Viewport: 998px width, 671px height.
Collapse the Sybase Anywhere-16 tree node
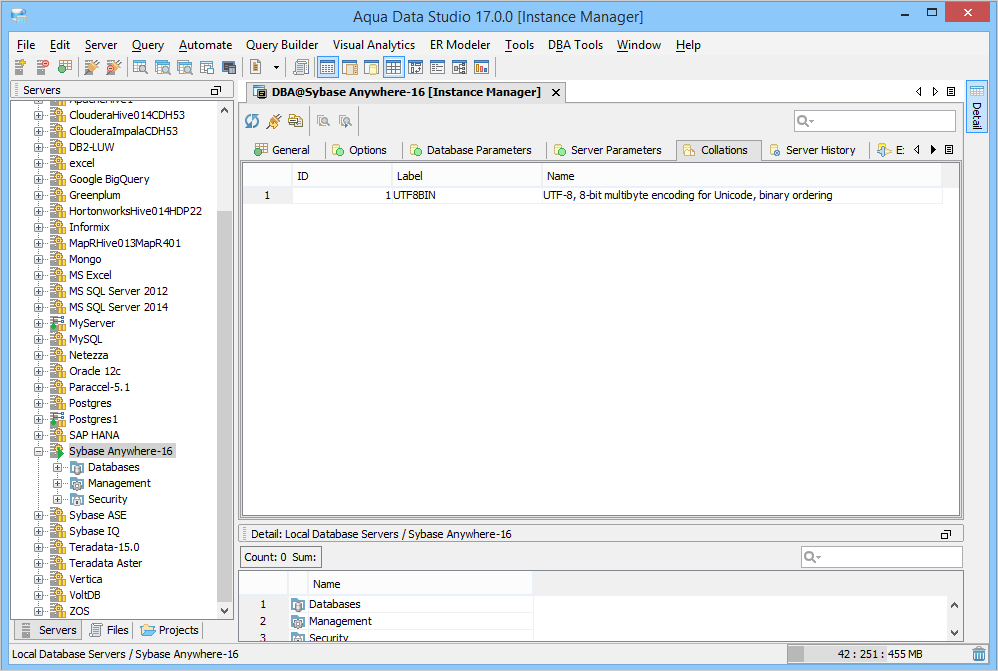click(x=39, y=451)
